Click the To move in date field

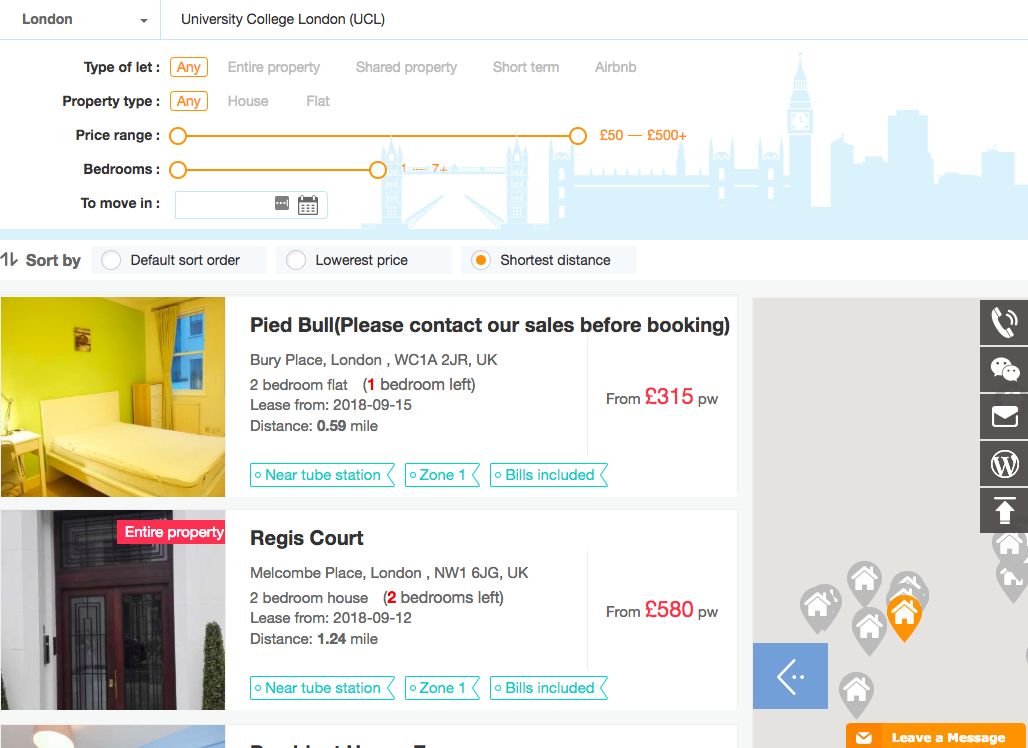tap(251, 205)
